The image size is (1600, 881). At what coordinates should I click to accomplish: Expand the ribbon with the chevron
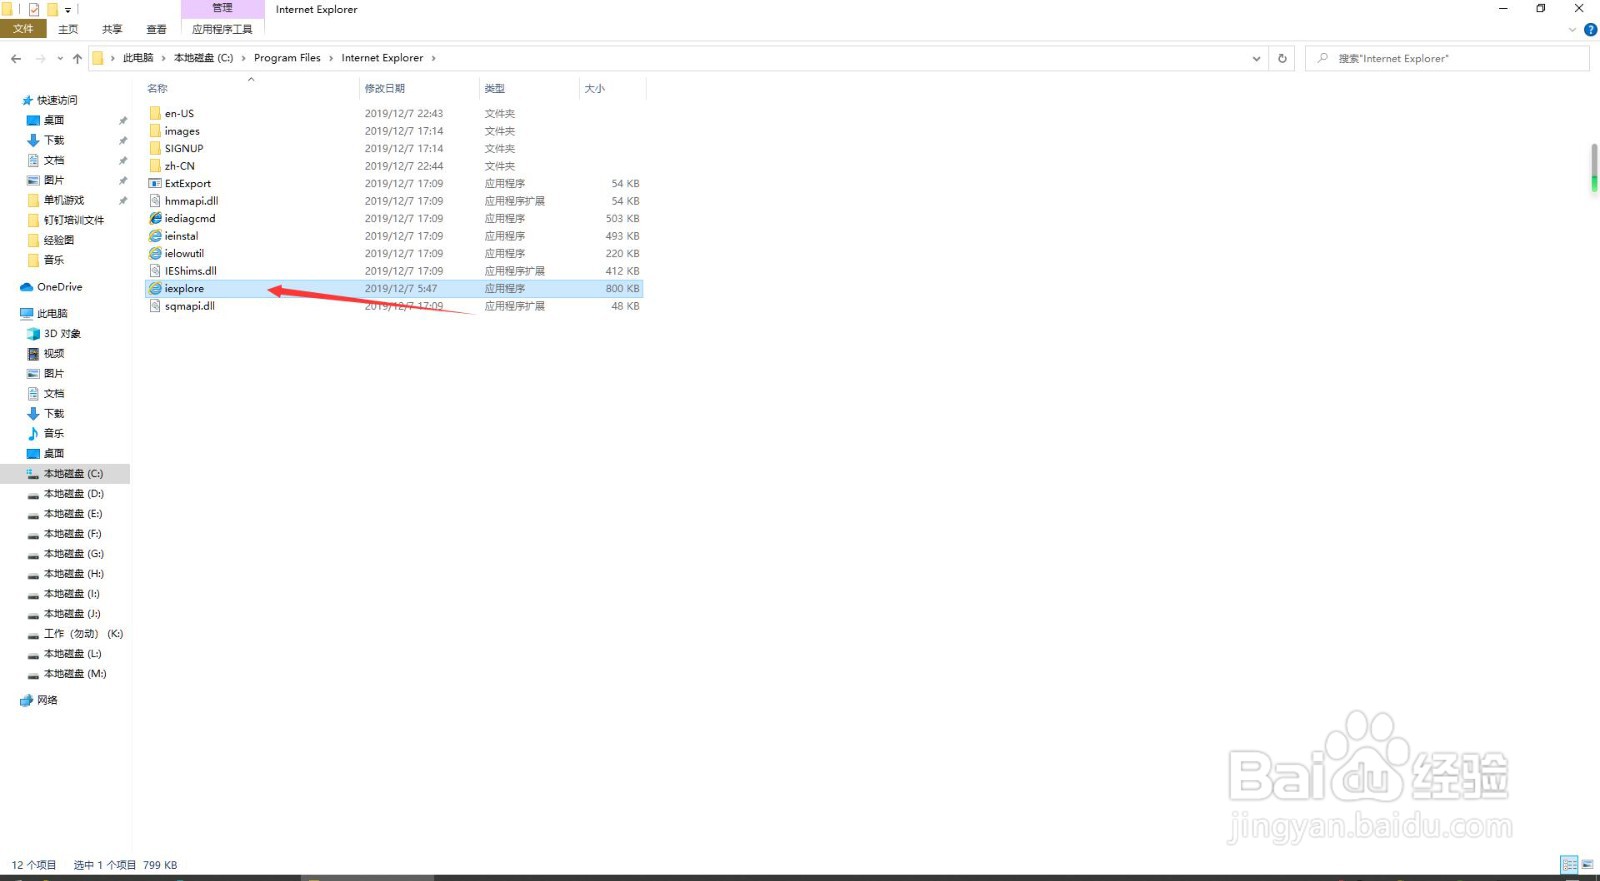click(x=1573, y=30)
